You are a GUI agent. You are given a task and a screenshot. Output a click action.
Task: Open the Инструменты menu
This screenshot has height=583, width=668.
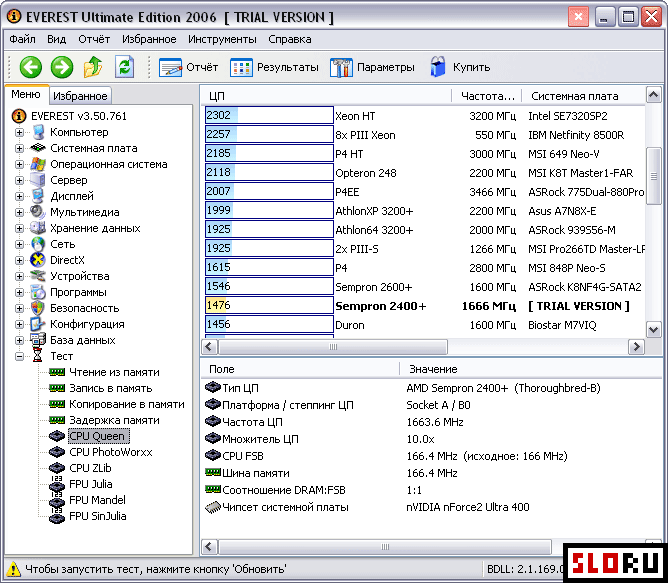tap(222, 39)
